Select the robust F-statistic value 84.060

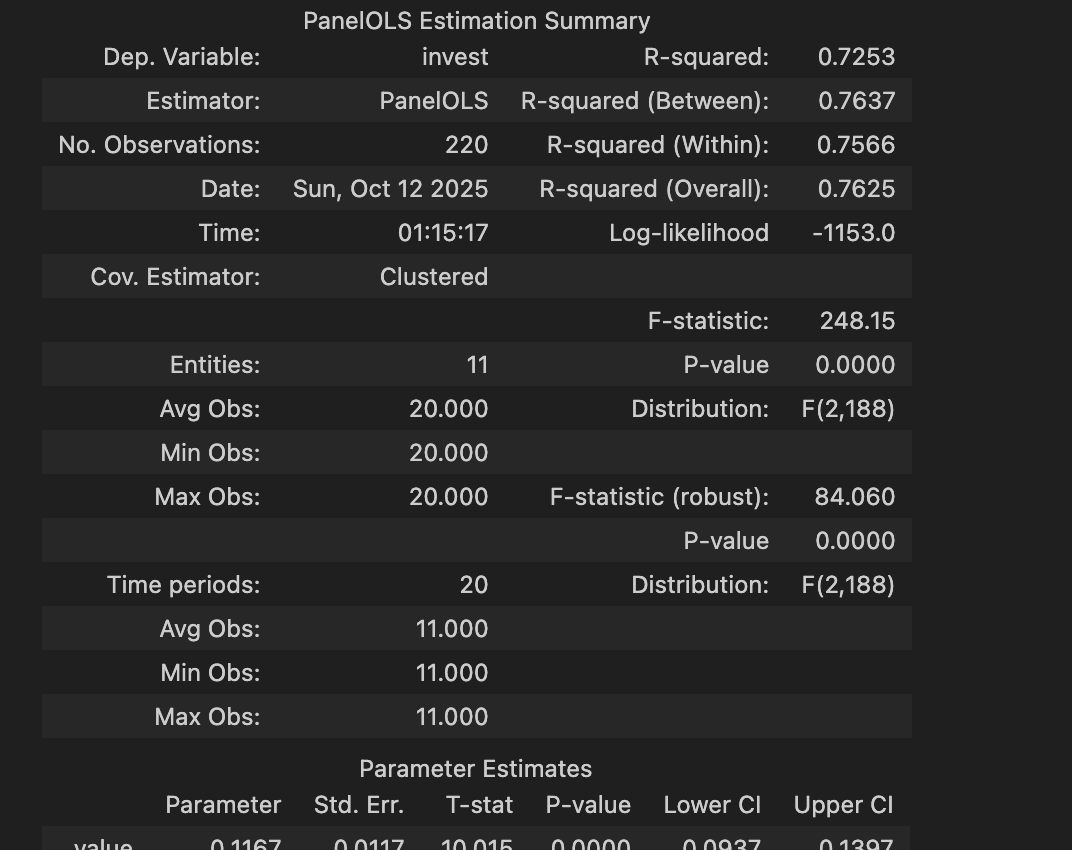click(855, 497)
